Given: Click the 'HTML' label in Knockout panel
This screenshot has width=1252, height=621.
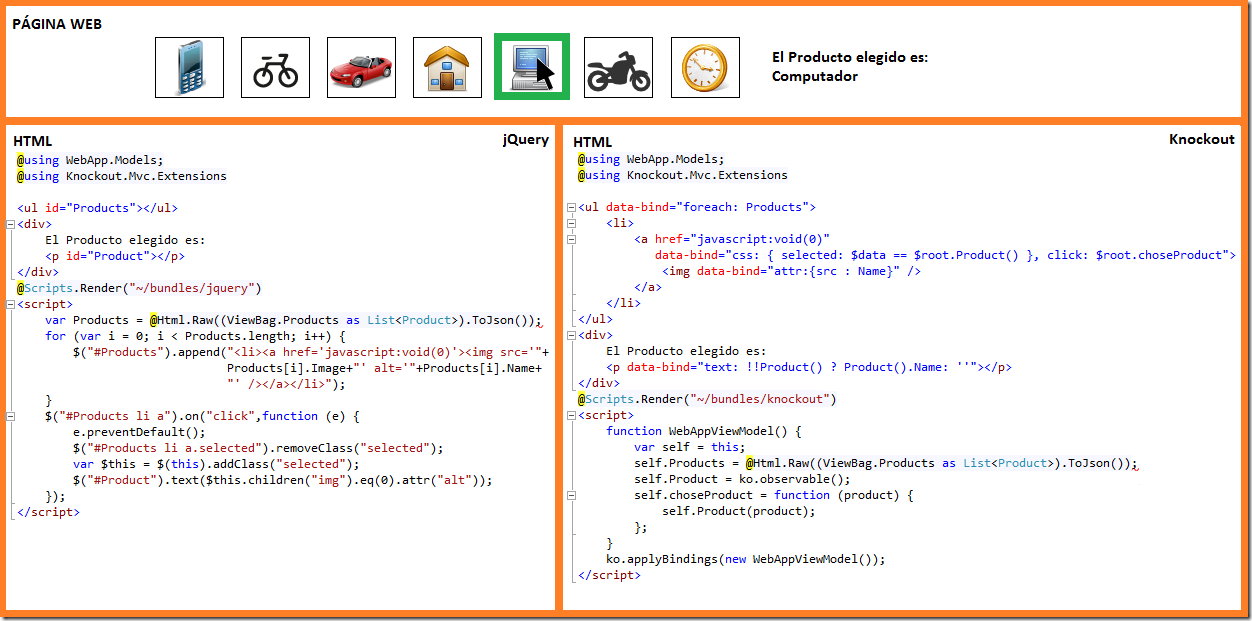Looking at the screenshot, I should pyautogui.click(x=593, y=142).
